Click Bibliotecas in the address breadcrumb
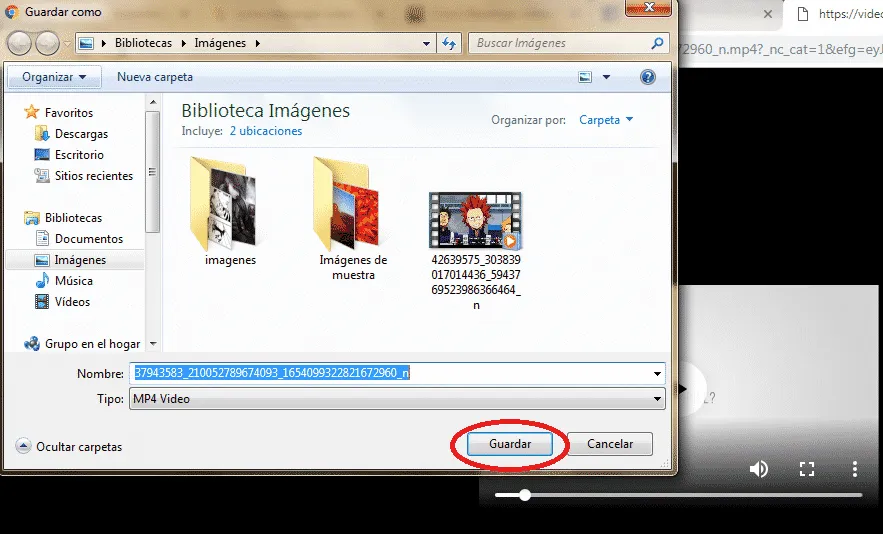Screen dimensions: 883x534 (144, 43)
